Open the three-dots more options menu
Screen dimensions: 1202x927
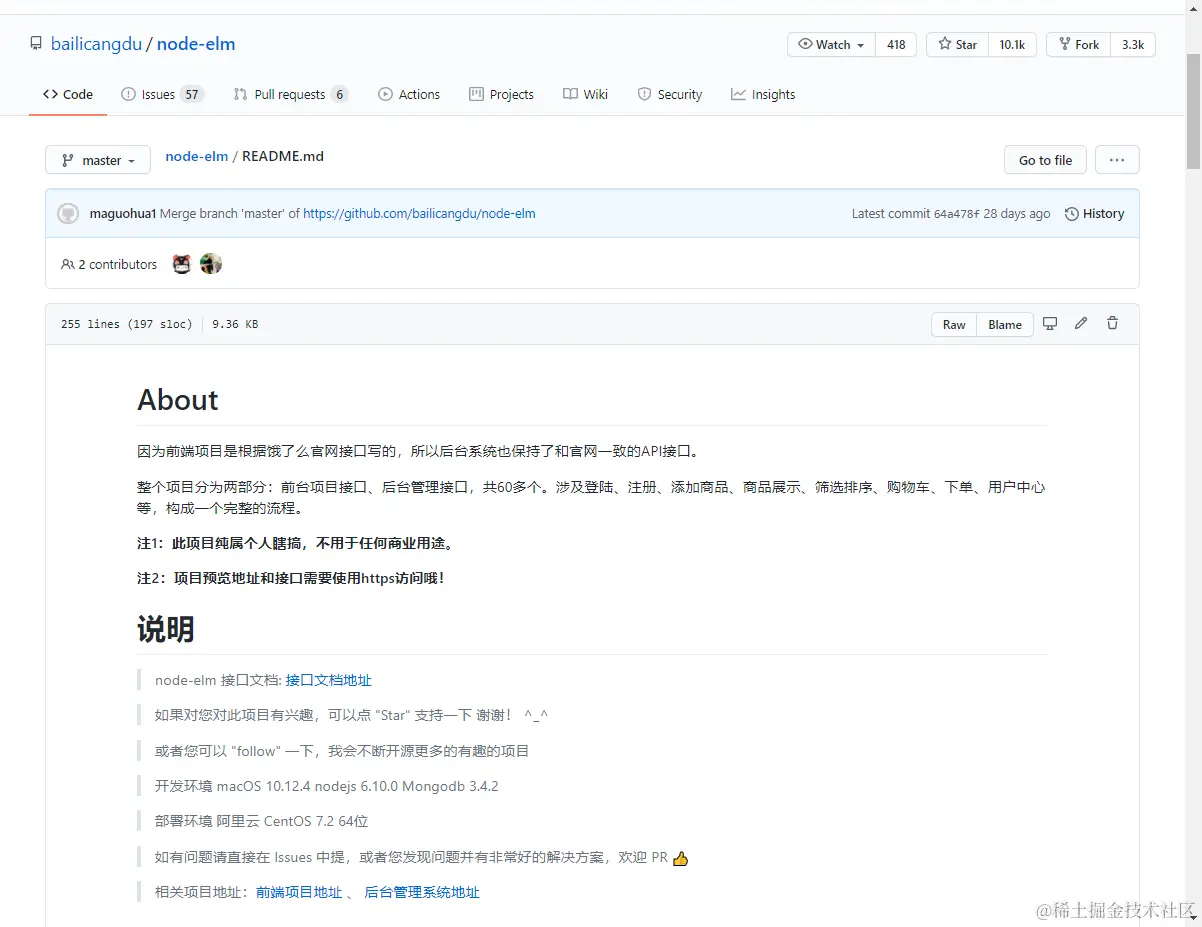[1117, 160]
